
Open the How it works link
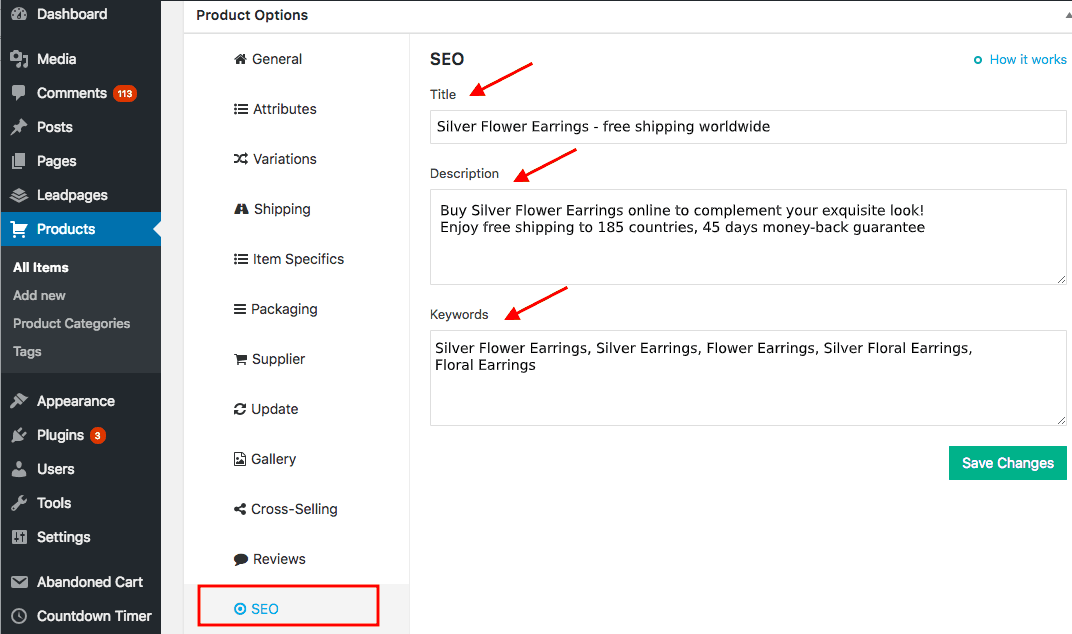1027,59
